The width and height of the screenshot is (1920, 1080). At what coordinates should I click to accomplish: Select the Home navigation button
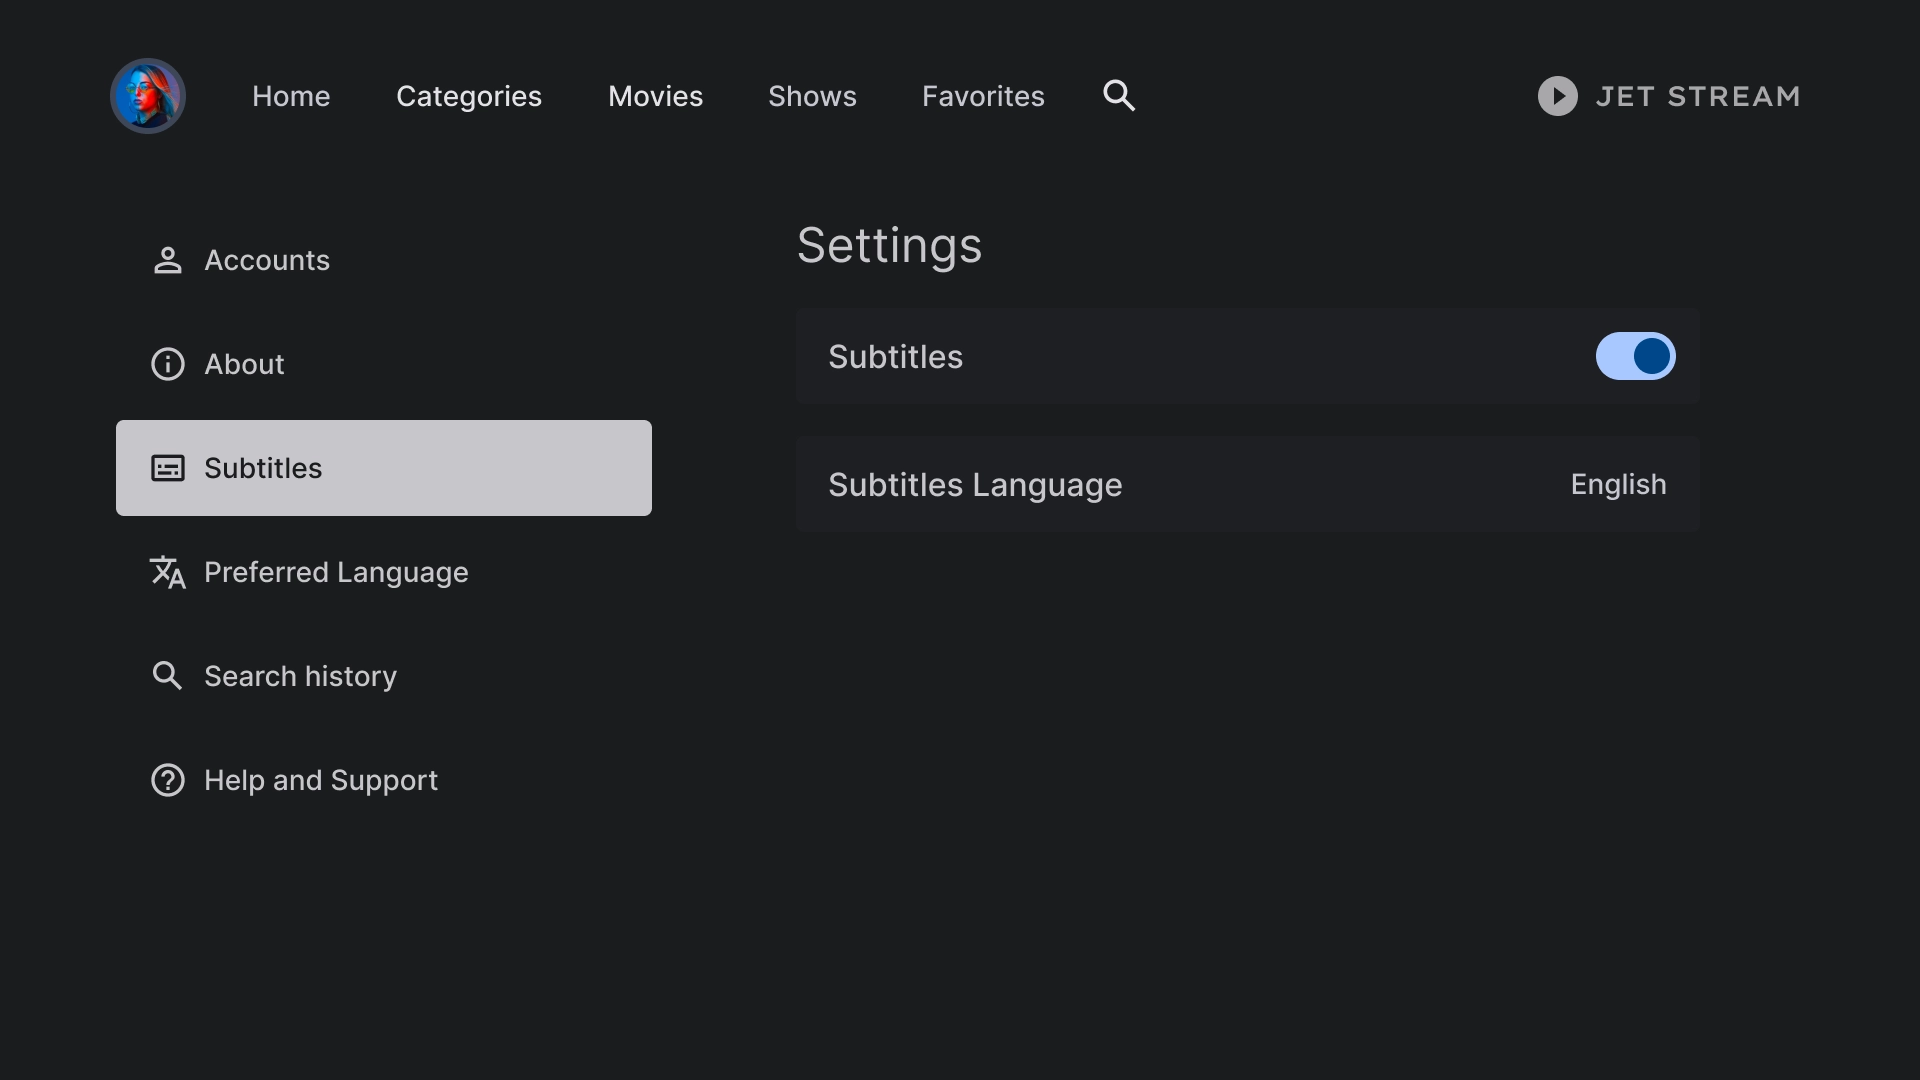(291, 95)
